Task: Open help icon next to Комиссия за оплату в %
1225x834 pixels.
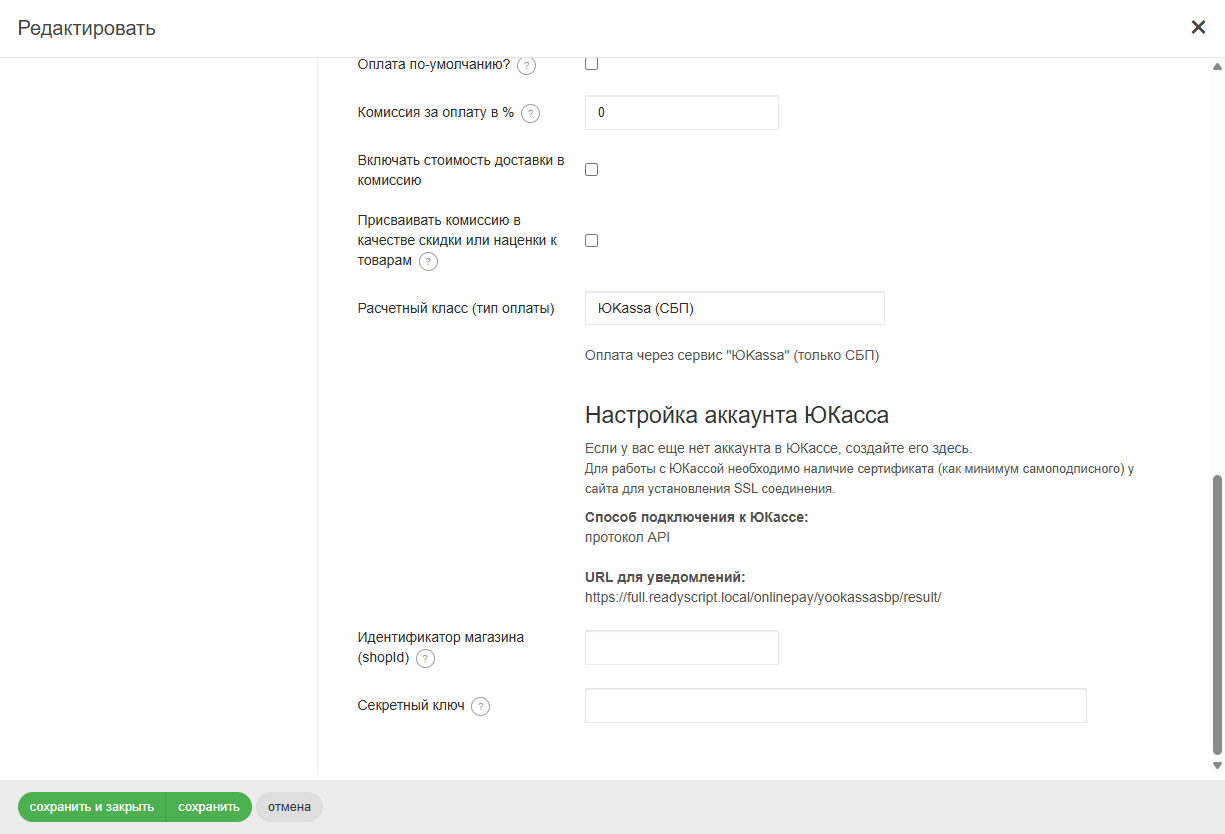Action: coord(531,114)
